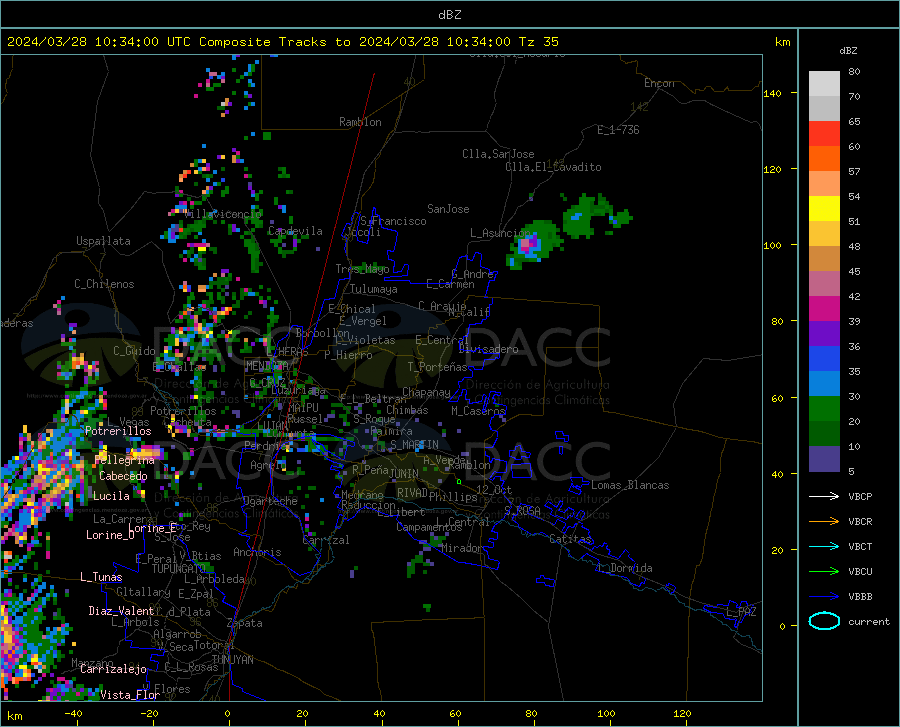Click the blue VBBB arrow legend icon
Image resolution: width=900 pixels, height=727 pixels.
point(824,597)
